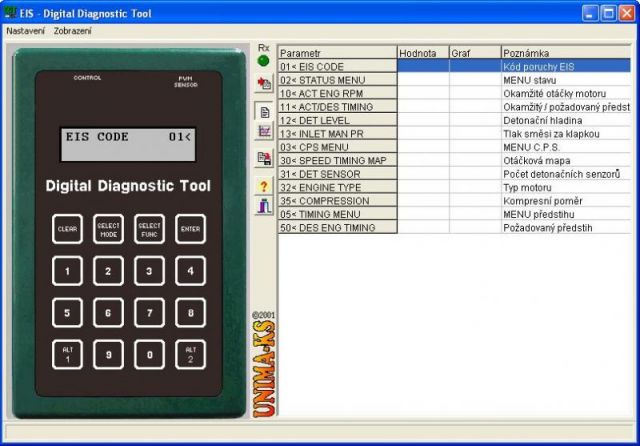
Task: Click keypad digit 0
Action: [149, 355]
